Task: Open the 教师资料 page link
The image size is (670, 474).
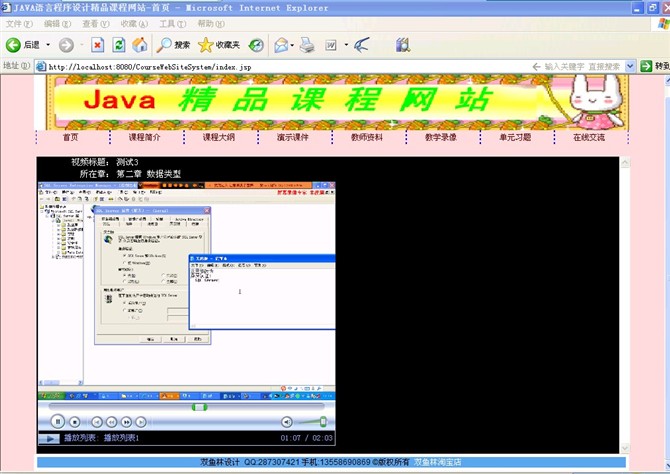Action: (x=367, y=137)
